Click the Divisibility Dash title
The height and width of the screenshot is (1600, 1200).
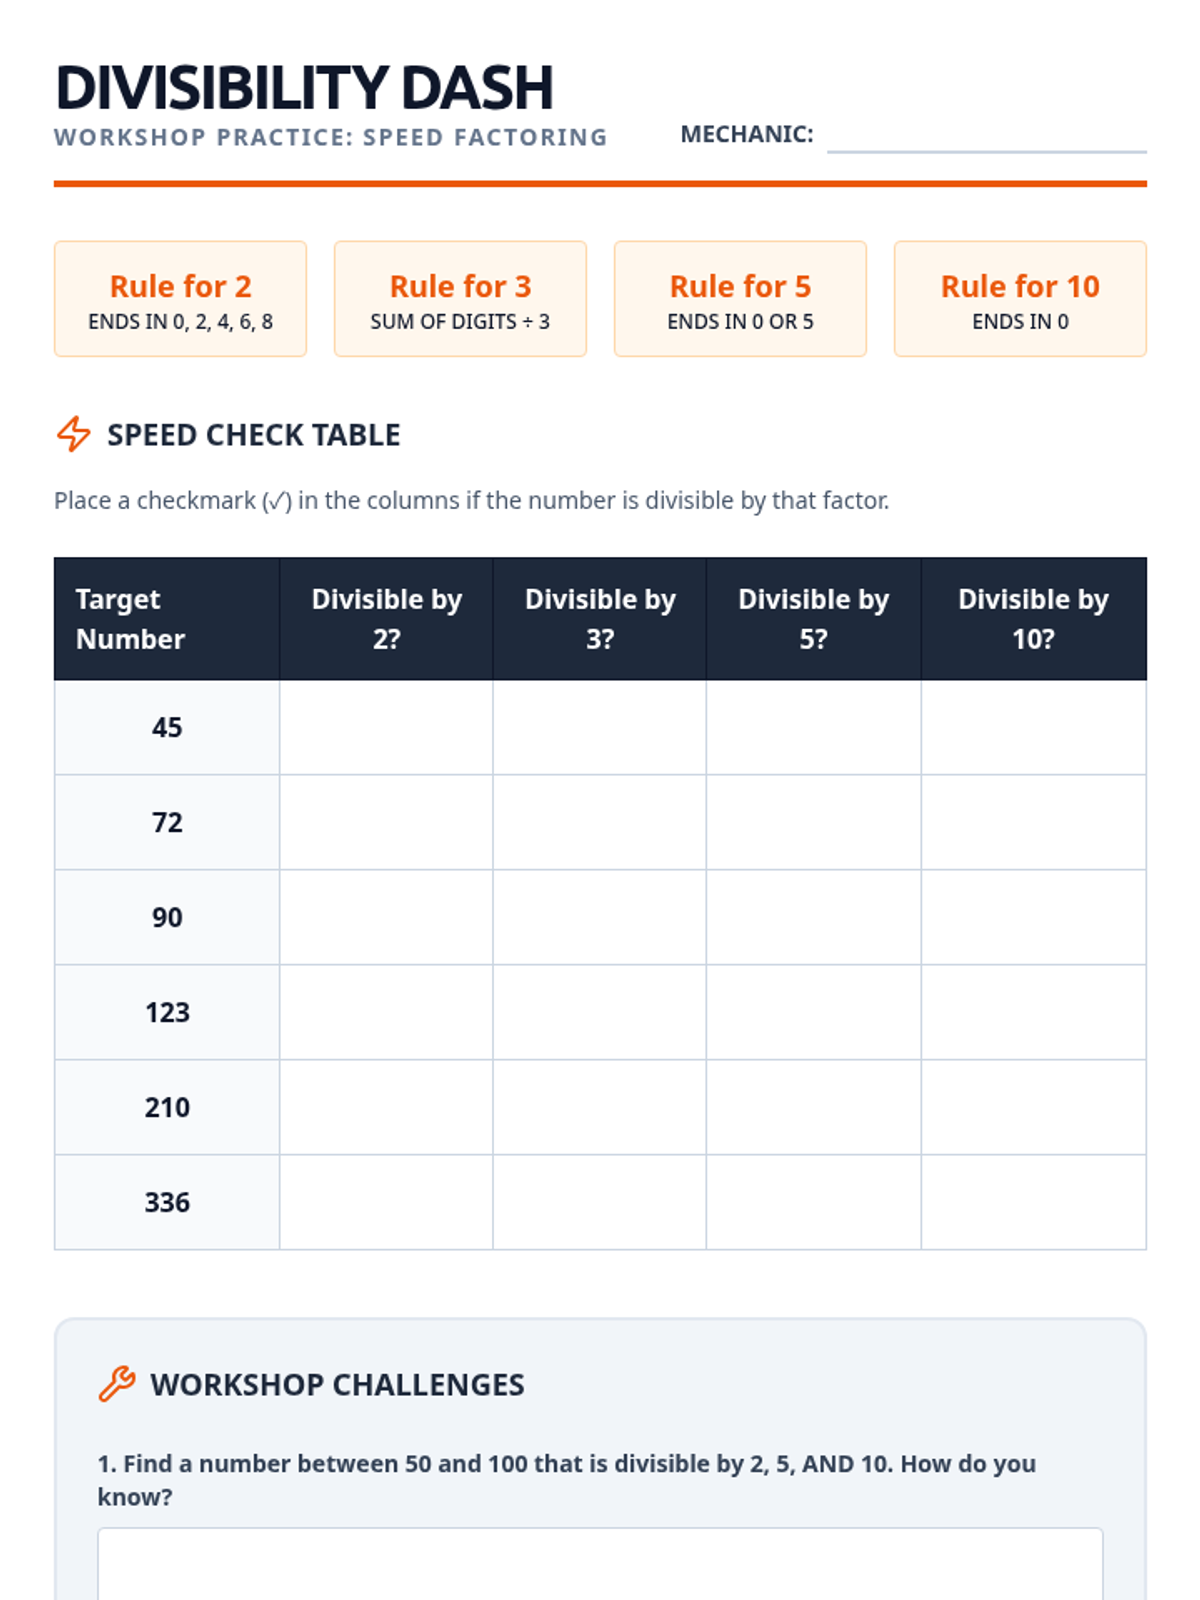click(304, 87)
